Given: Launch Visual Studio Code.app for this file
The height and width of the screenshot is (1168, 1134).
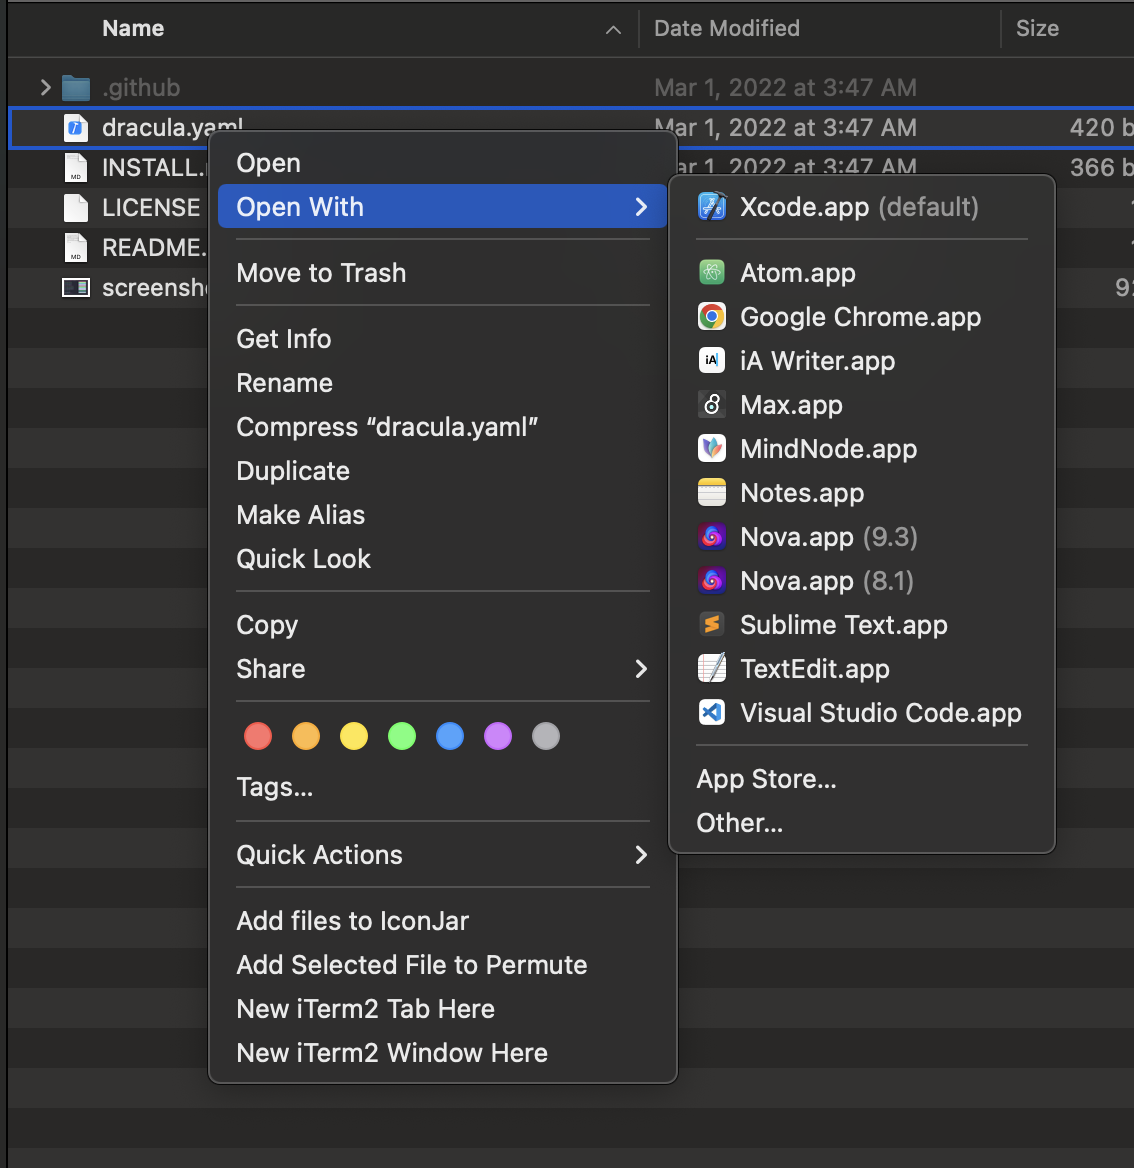Looking at the screenshot, I should (x=880, y=713).
